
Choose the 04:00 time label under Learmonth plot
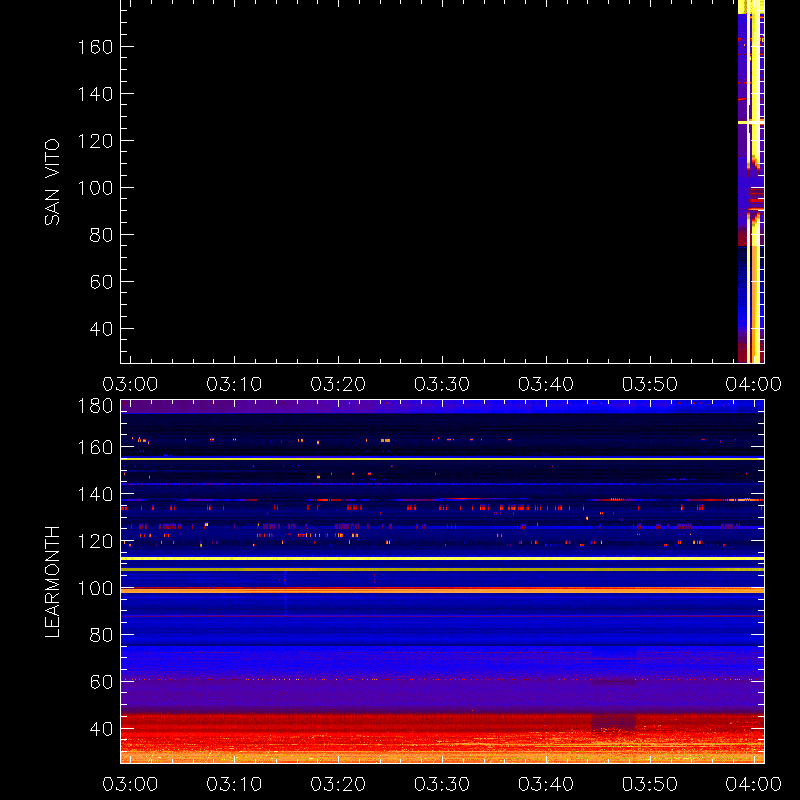[754, 784]
